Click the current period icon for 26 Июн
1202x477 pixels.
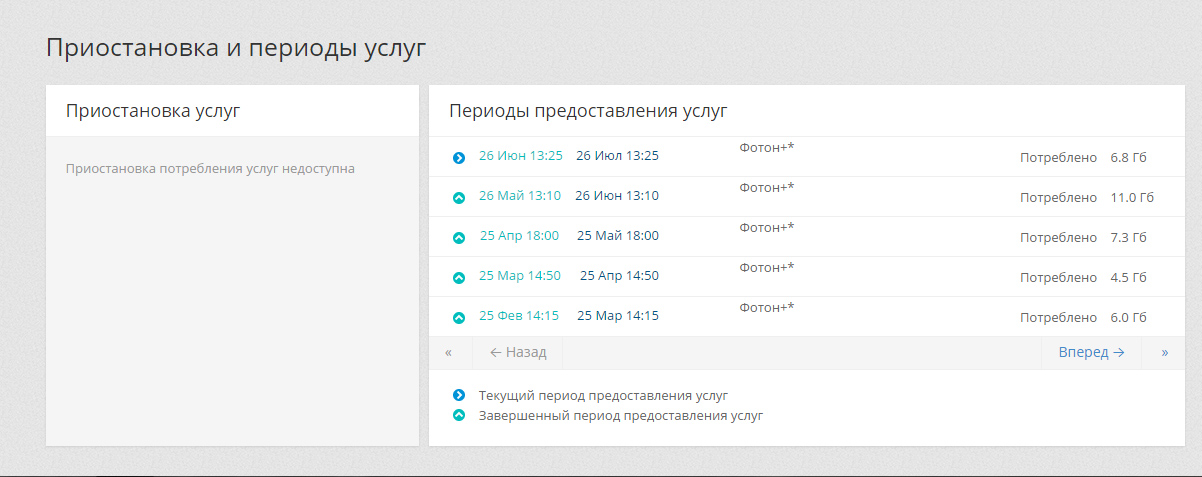(459, 158)
